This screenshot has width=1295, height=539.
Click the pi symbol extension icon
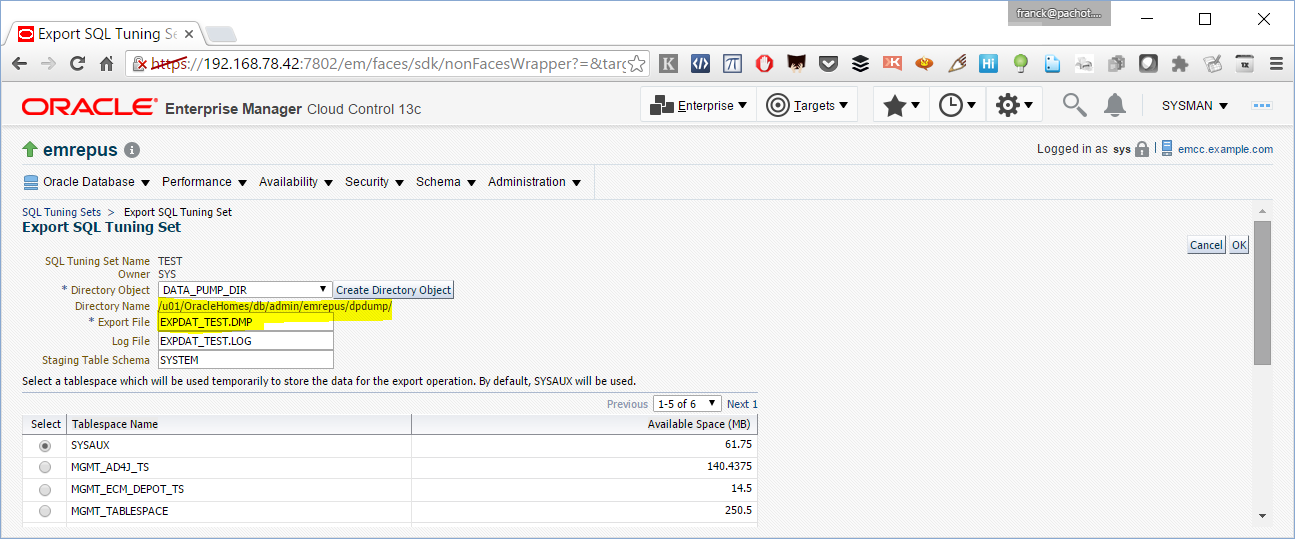(x=733, y=63)
